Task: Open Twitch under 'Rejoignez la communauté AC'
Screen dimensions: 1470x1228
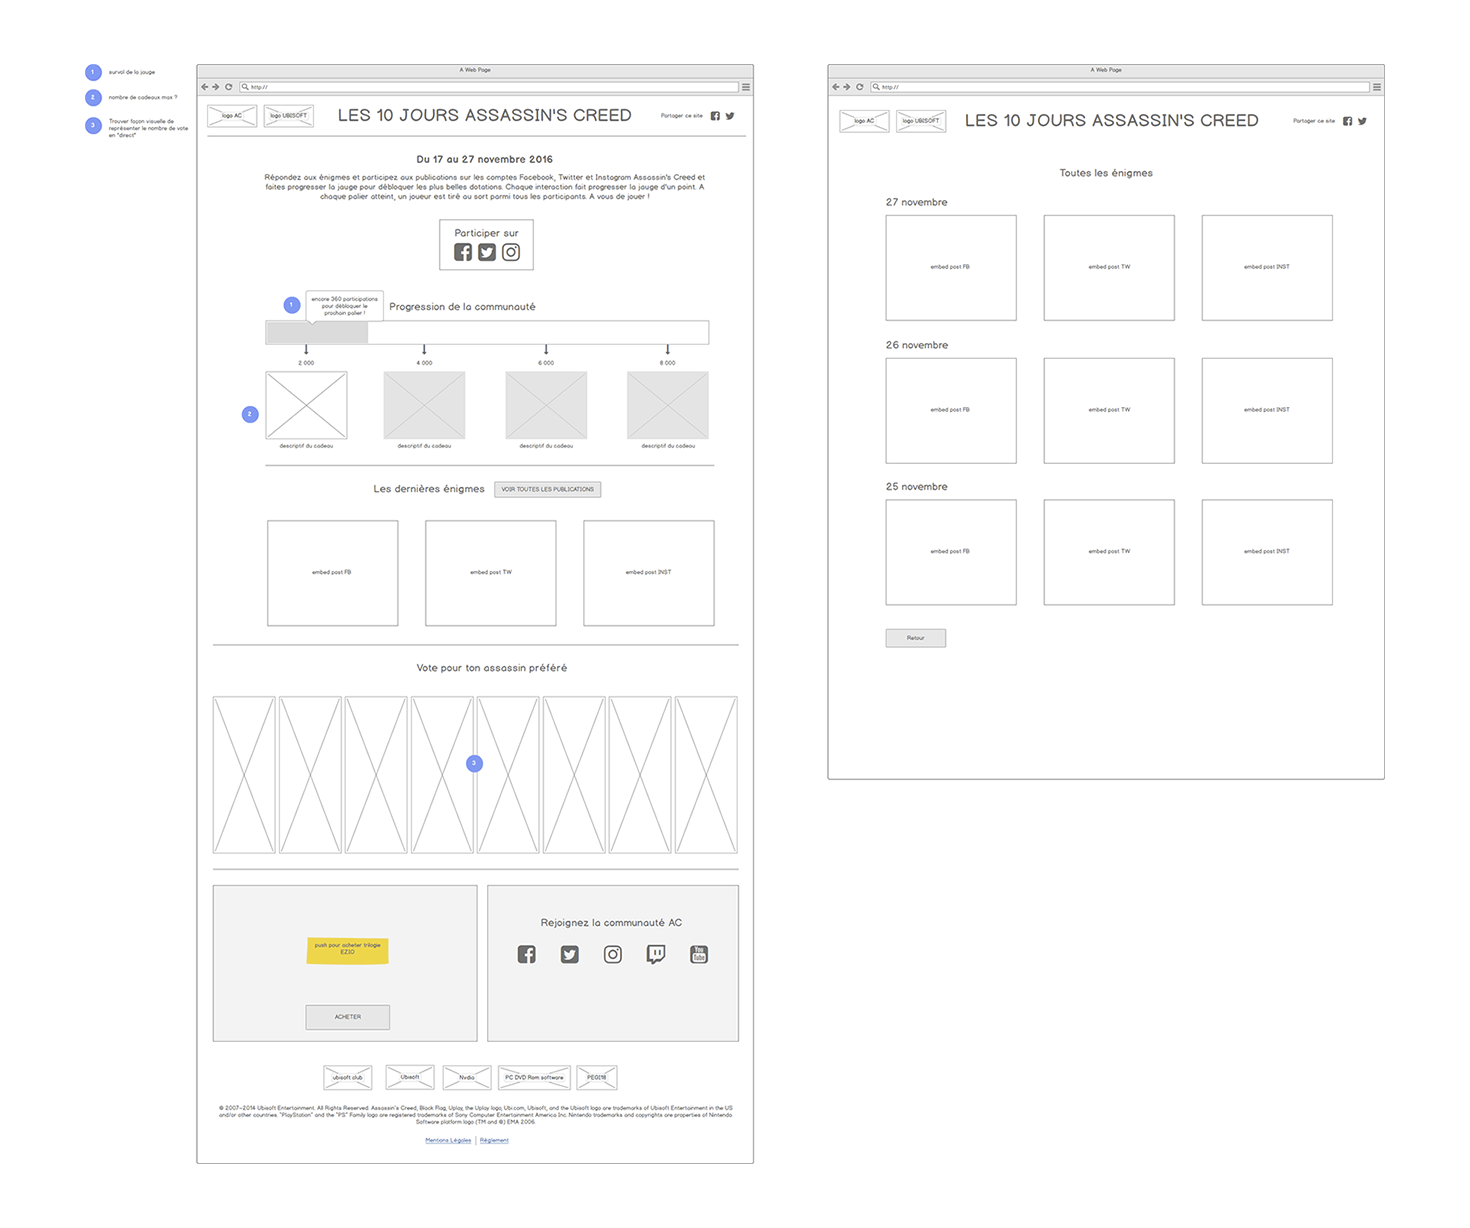Action: click(656, 955)
